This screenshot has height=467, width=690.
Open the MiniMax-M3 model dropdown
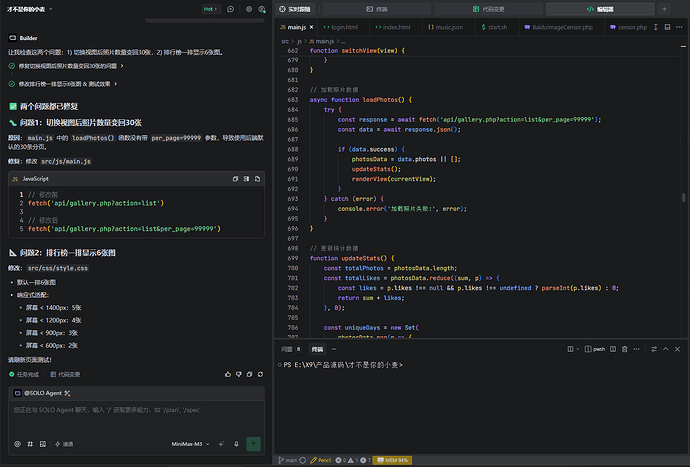[191, 444]
